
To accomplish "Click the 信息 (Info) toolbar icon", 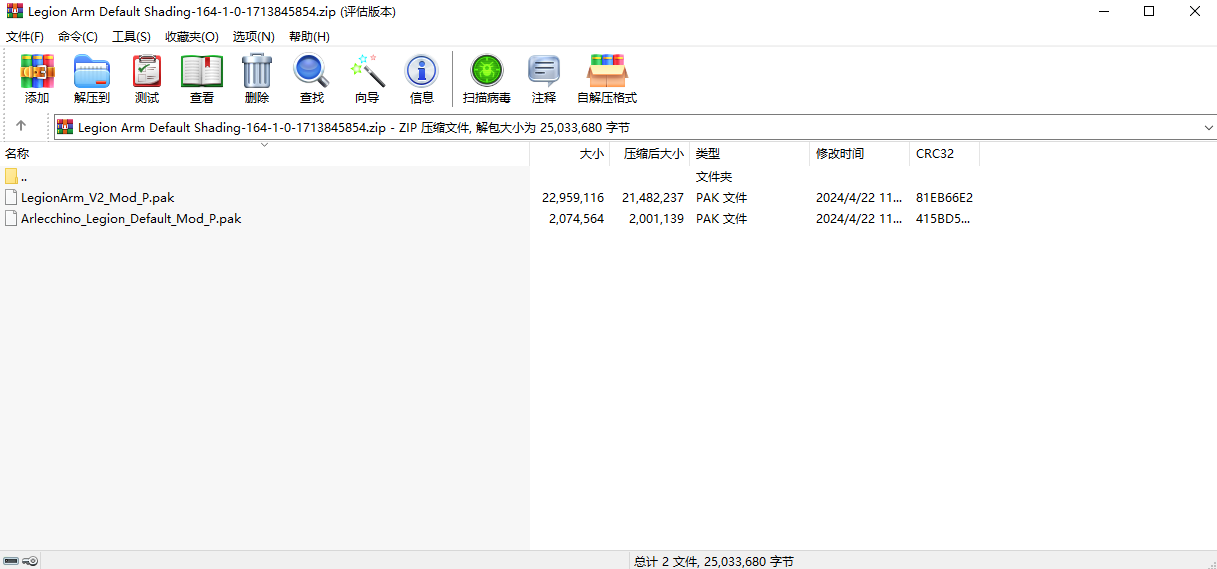I will point(422,71).
